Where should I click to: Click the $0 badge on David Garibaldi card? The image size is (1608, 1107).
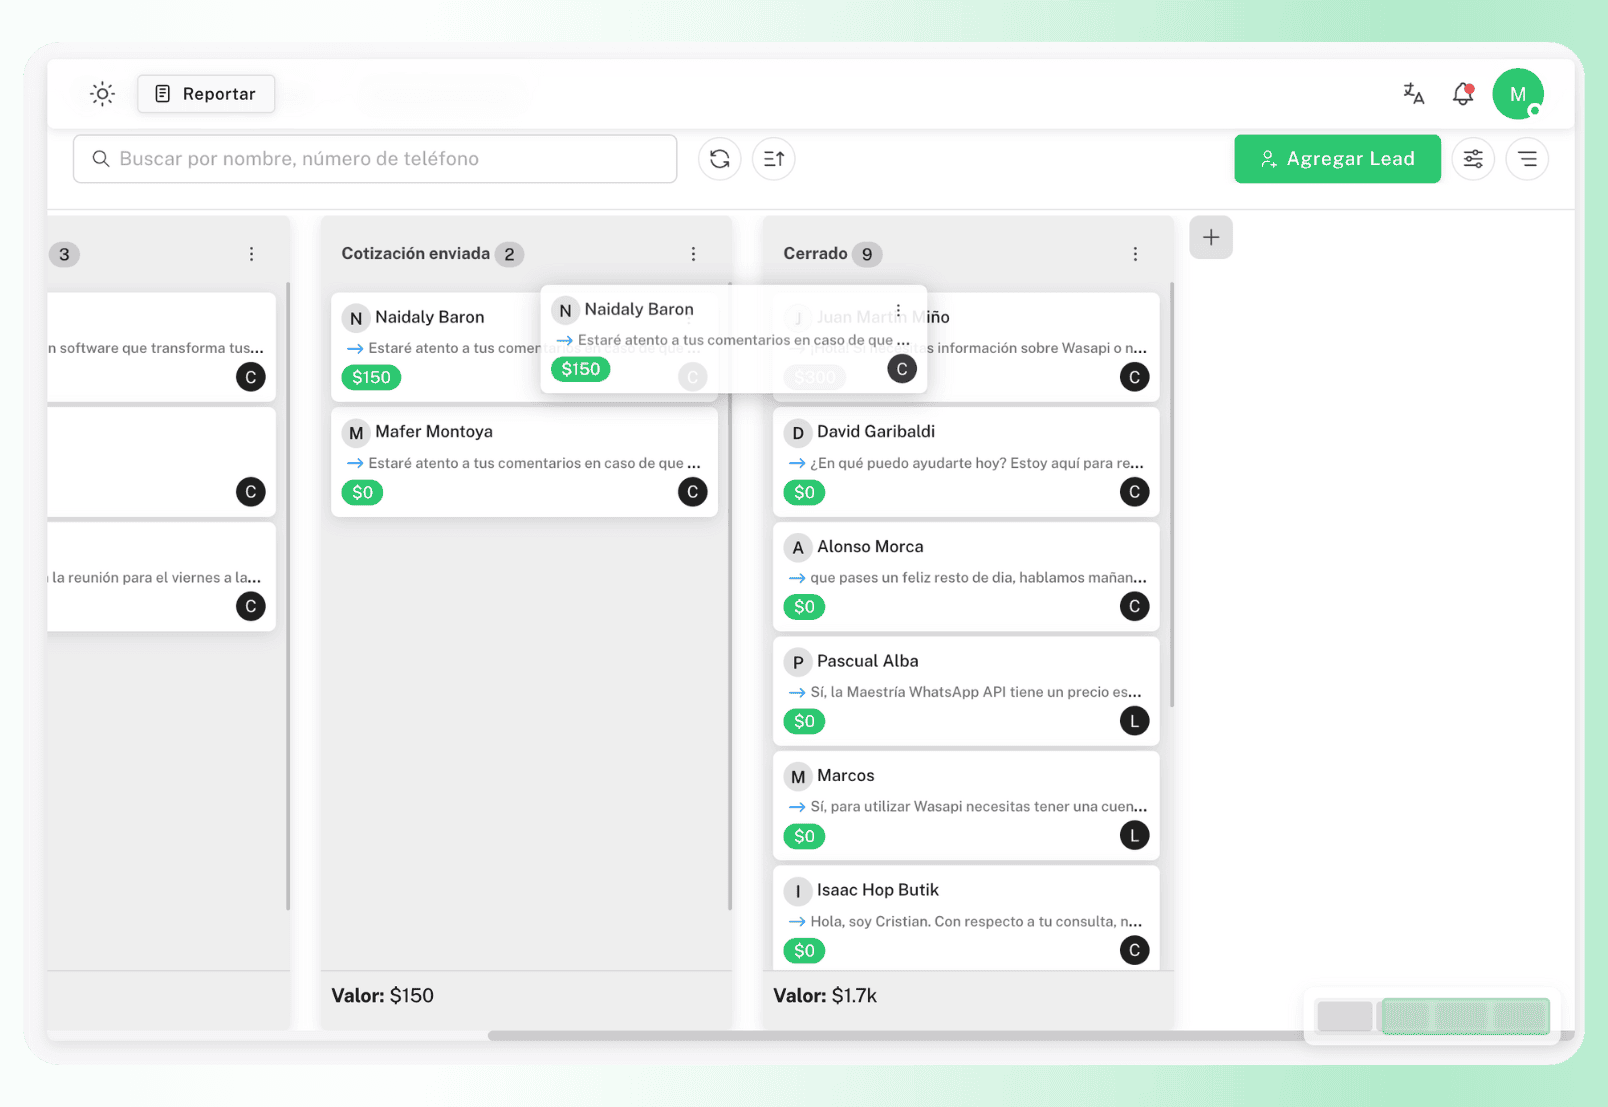804,492
